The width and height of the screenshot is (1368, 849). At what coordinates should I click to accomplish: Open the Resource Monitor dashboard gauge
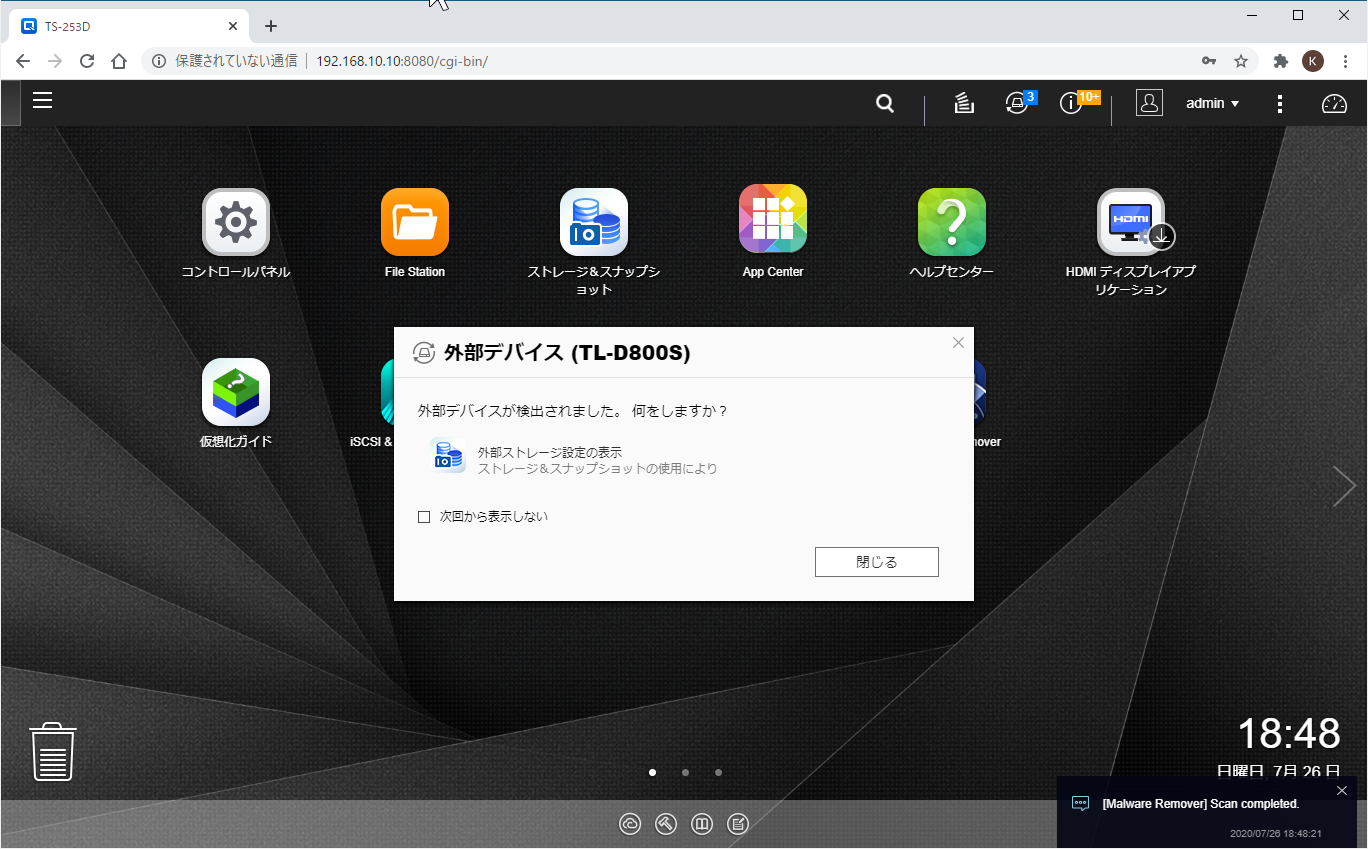[x=1334, y=102]
